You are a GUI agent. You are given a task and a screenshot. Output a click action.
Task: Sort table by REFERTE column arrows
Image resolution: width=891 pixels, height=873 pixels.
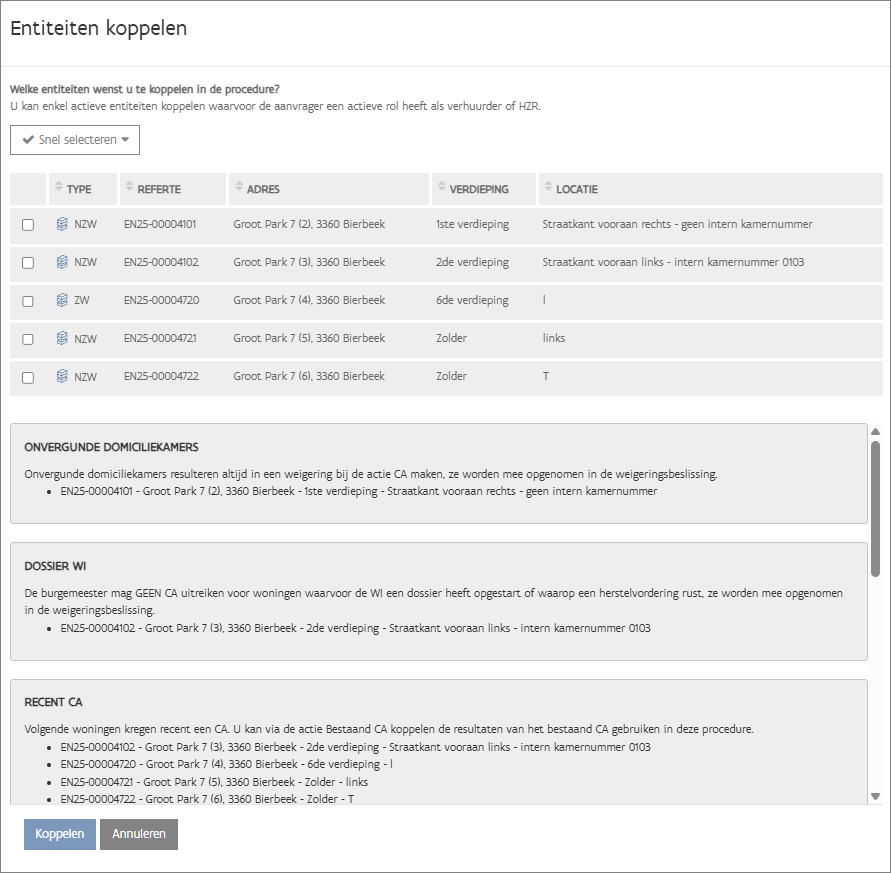pos(129,188)
